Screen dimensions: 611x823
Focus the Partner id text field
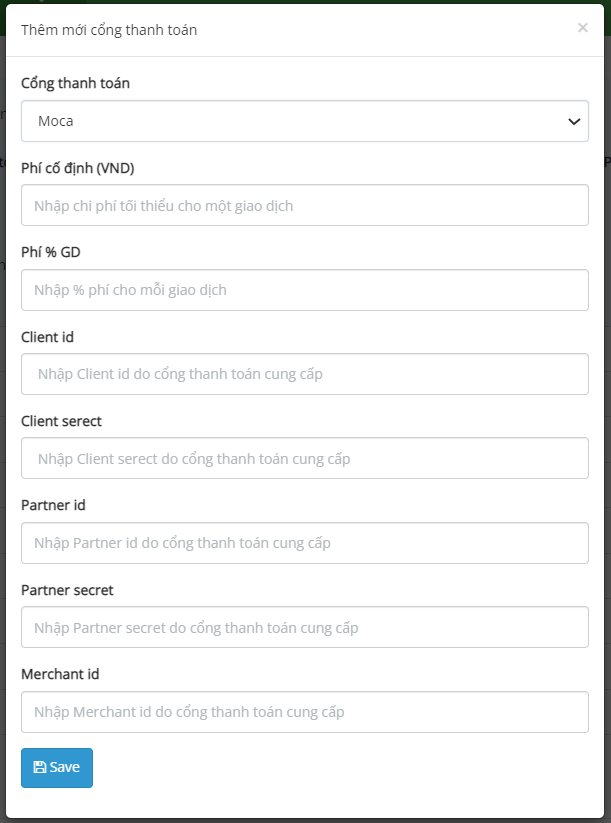click(304, 543)
